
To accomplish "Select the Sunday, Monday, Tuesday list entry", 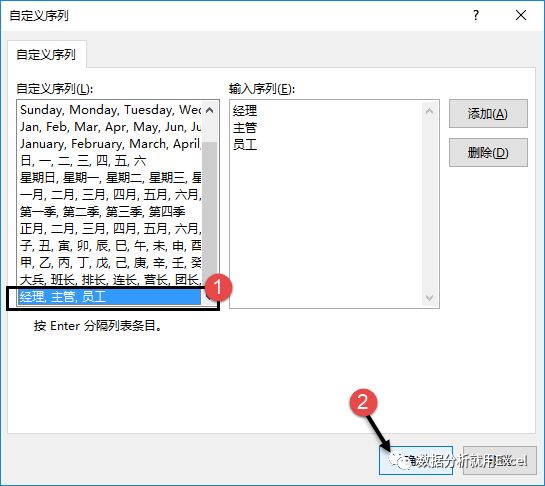I will point(110,110).
